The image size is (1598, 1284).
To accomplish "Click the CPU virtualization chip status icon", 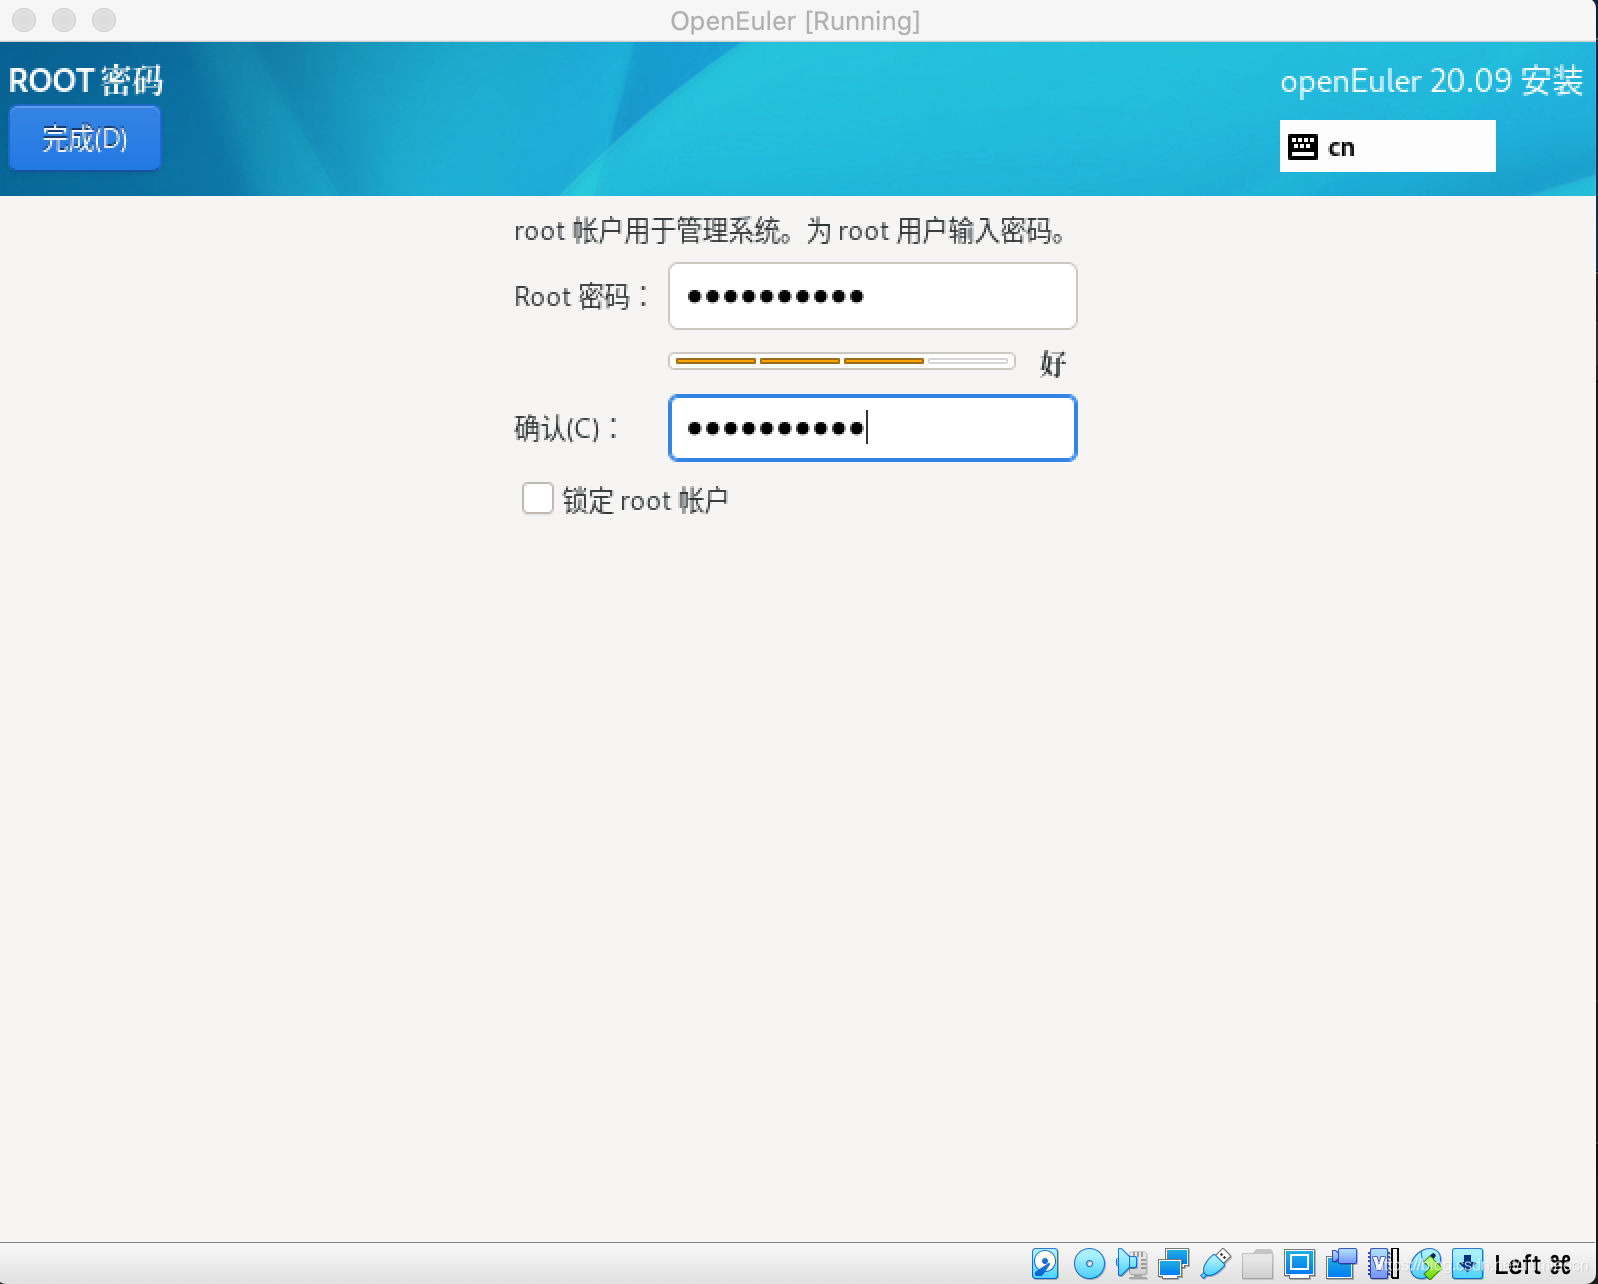I will tap(1383, 1264).
